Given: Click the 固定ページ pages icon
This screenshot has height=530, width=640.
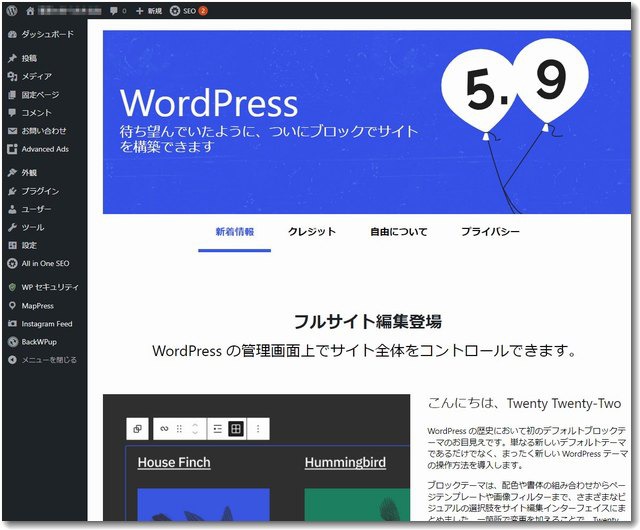Looking at the screenshot, I should pos(12,95).
